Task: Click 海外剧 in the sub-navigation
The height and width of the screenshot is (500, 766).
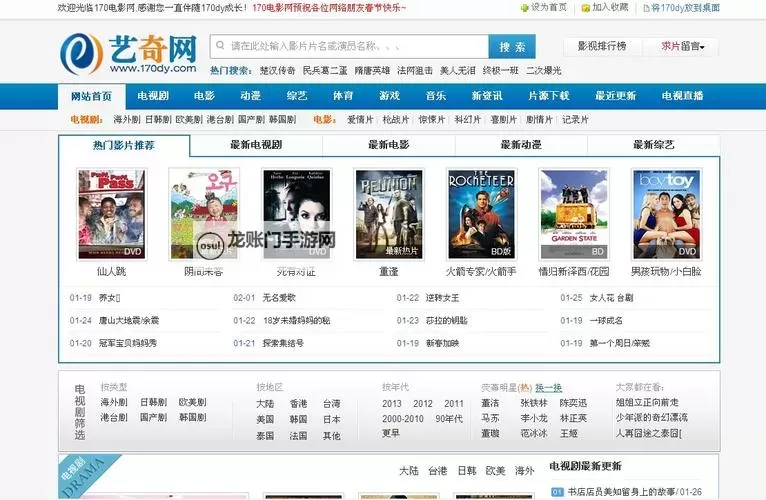Action: (127, 119)
